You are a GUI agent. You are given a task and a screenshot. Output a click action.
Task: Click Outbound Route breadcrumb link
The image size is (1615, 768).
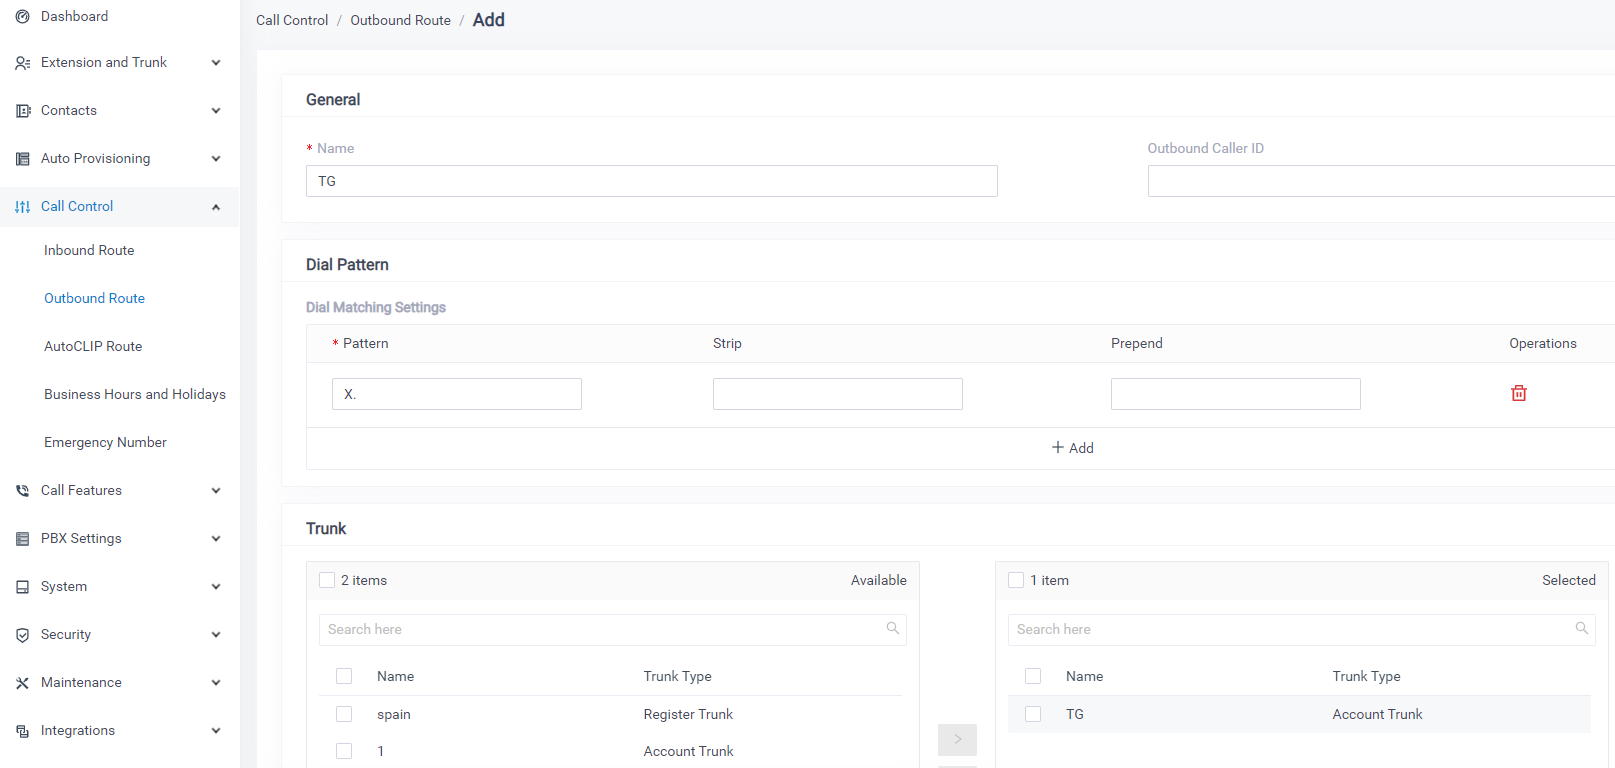point(400,20)
